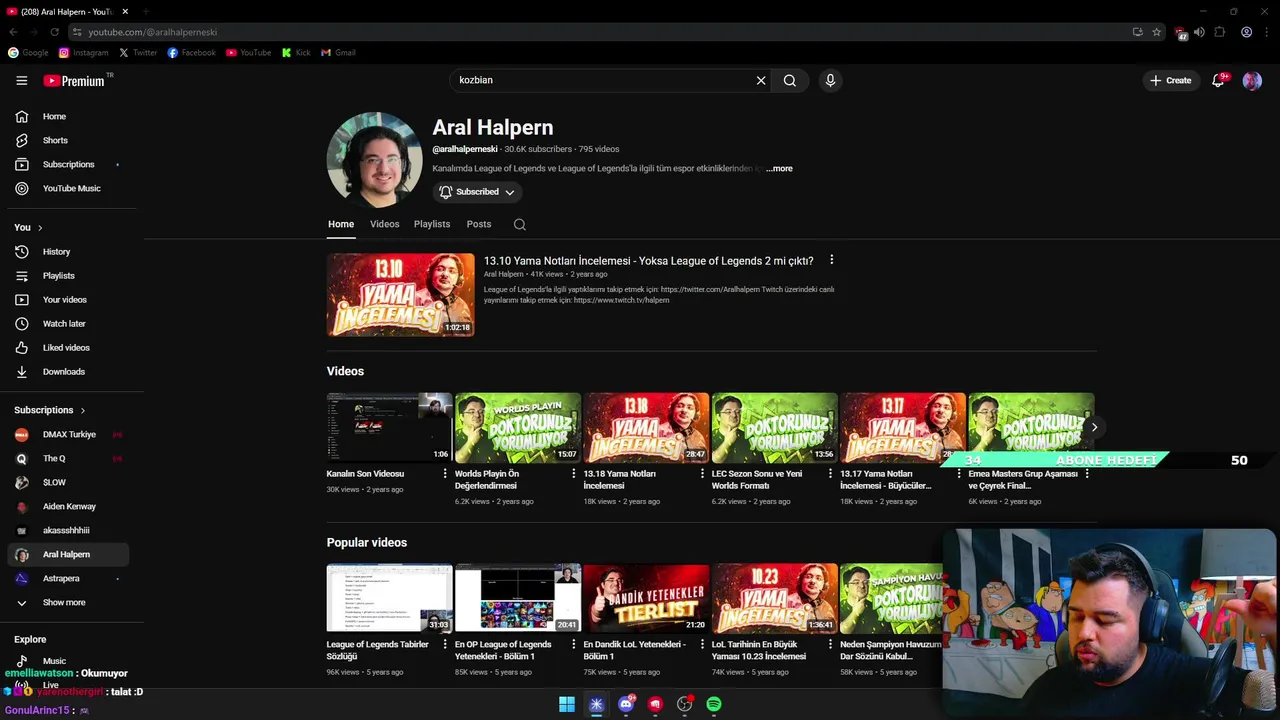Switch to the Playlists tab
This screenshot has width=1280, height=720.
point(432,225)
